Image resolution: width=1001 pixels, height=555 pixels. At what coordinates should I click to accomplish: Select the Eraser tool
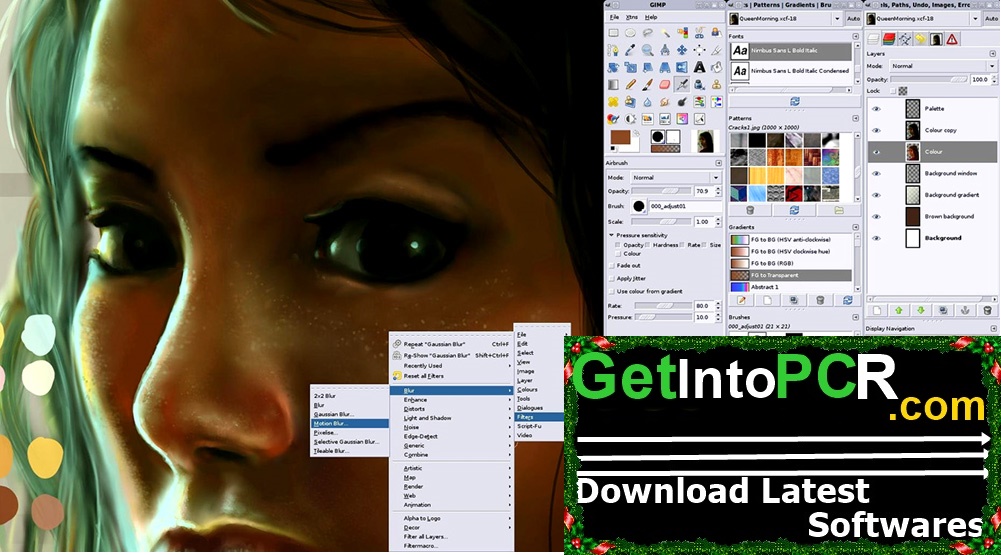pyautogui.click(x=665, y=84)
